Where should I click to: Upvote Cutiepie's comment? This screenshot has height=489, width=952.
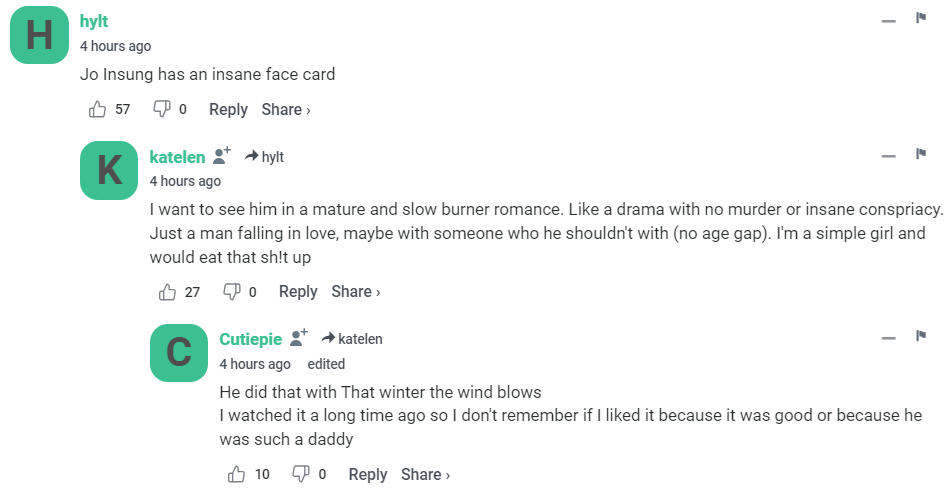pos(237,474)
